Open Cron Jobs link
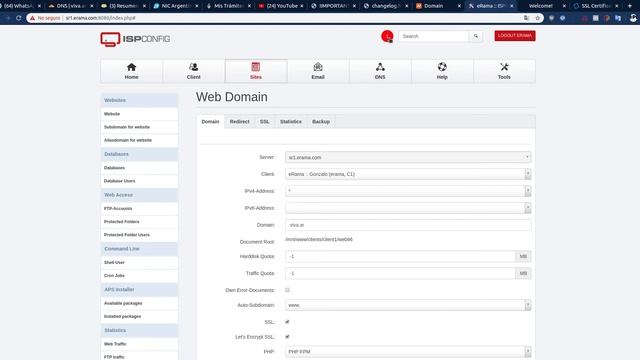 tap(139, 276)
